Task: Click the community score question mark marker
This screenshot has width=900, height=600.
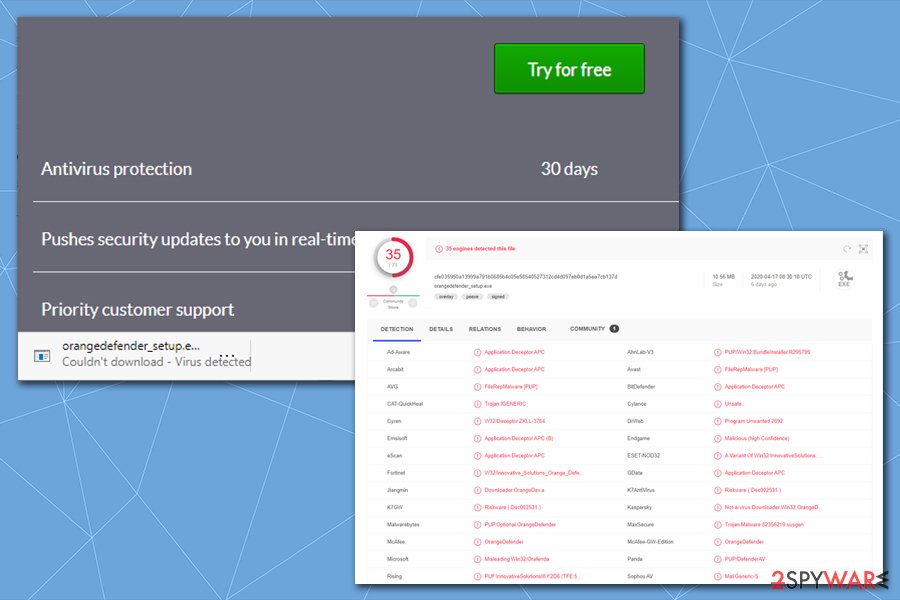Action: pos(393,289)
